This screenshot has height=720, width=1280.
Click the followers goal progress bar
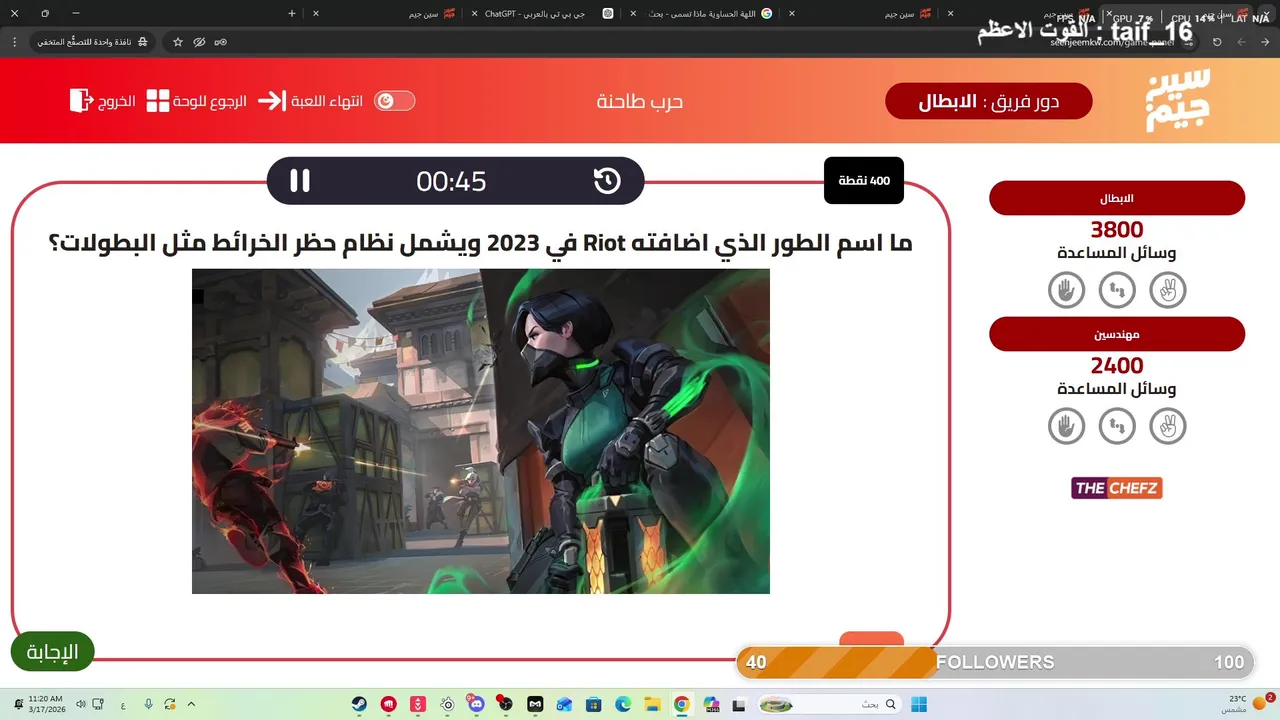click(x=995, y=662)
